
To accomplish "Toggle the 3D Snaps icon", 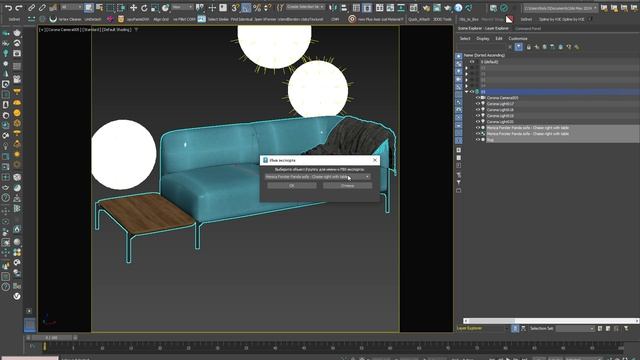I will (235, 8).
